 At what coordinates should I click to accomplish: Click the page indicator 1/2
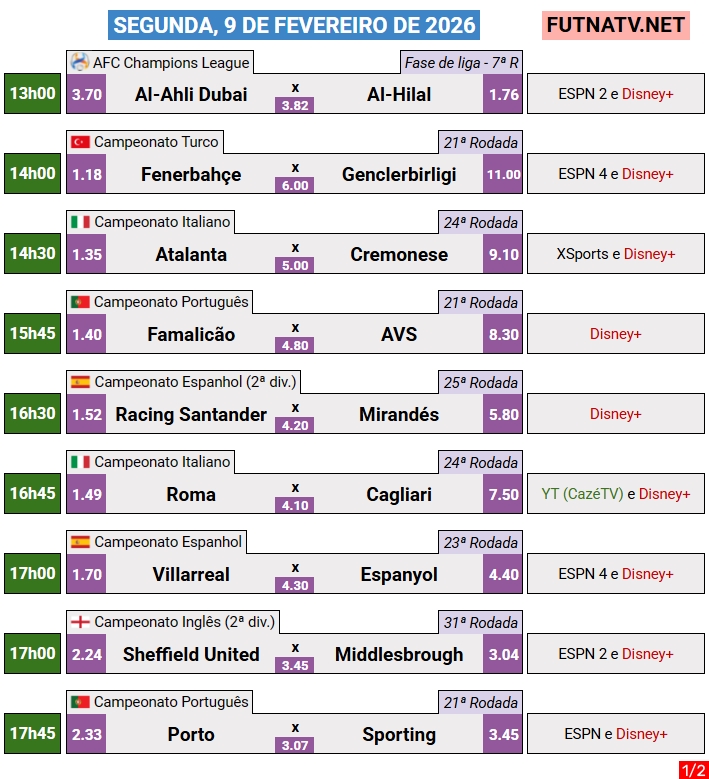click(692, 770)
